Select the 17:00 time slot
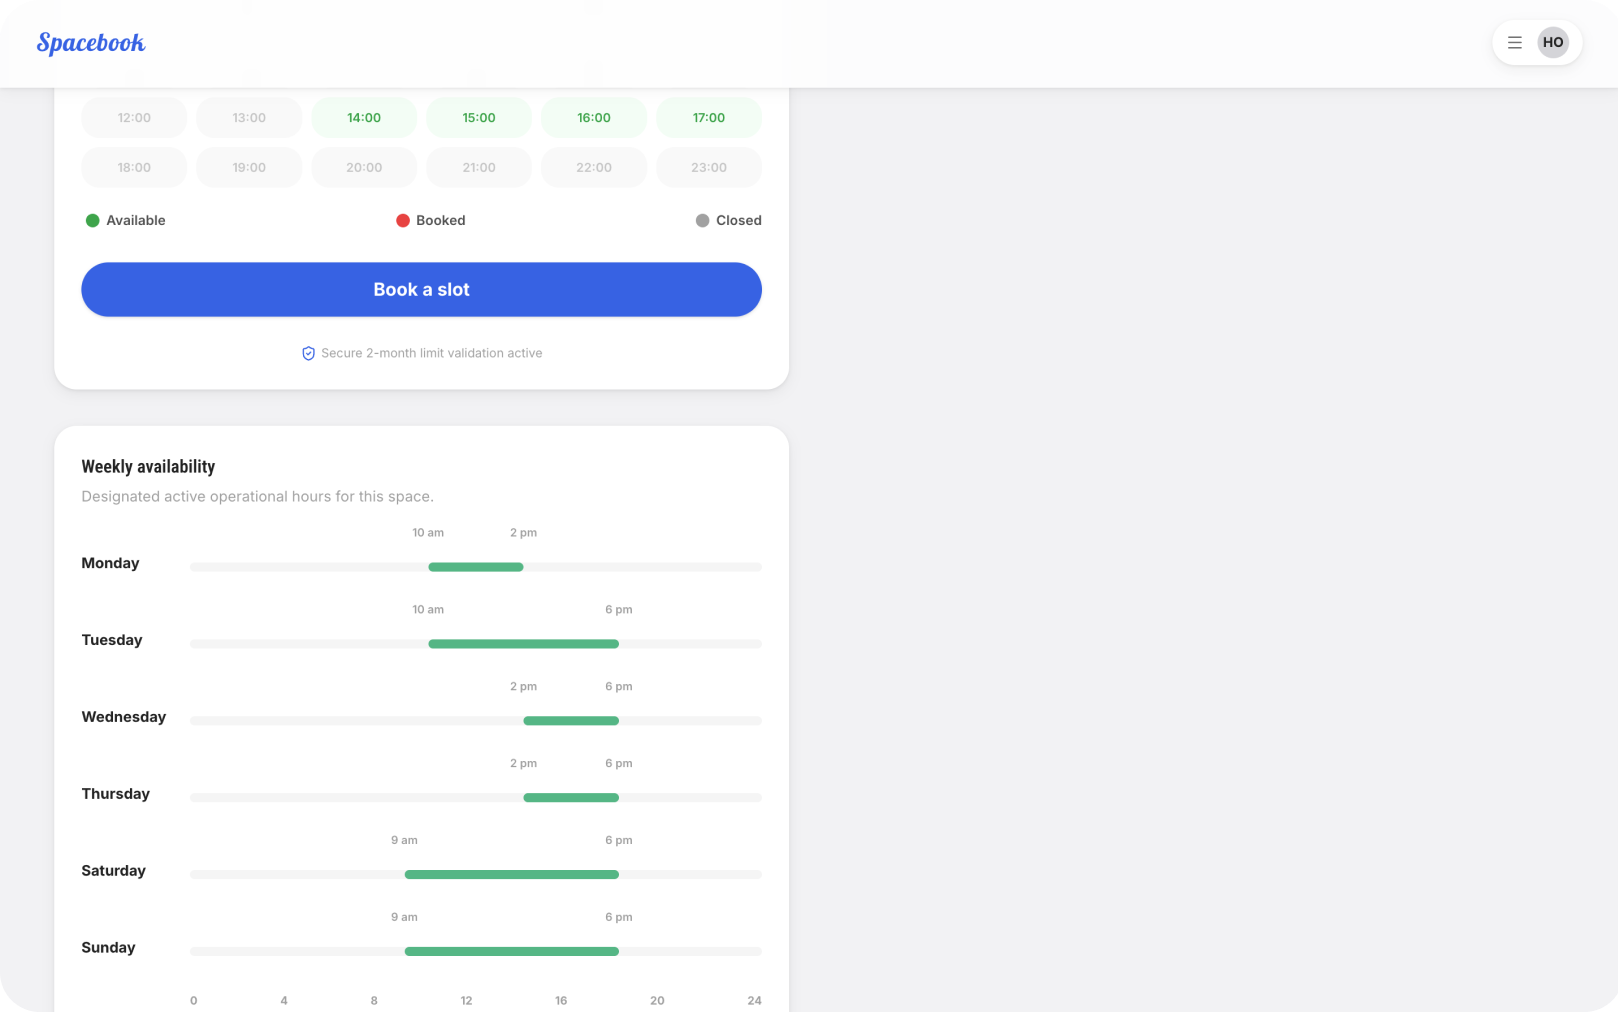This screenshot has height=1012, width=1618. point(709,118)
